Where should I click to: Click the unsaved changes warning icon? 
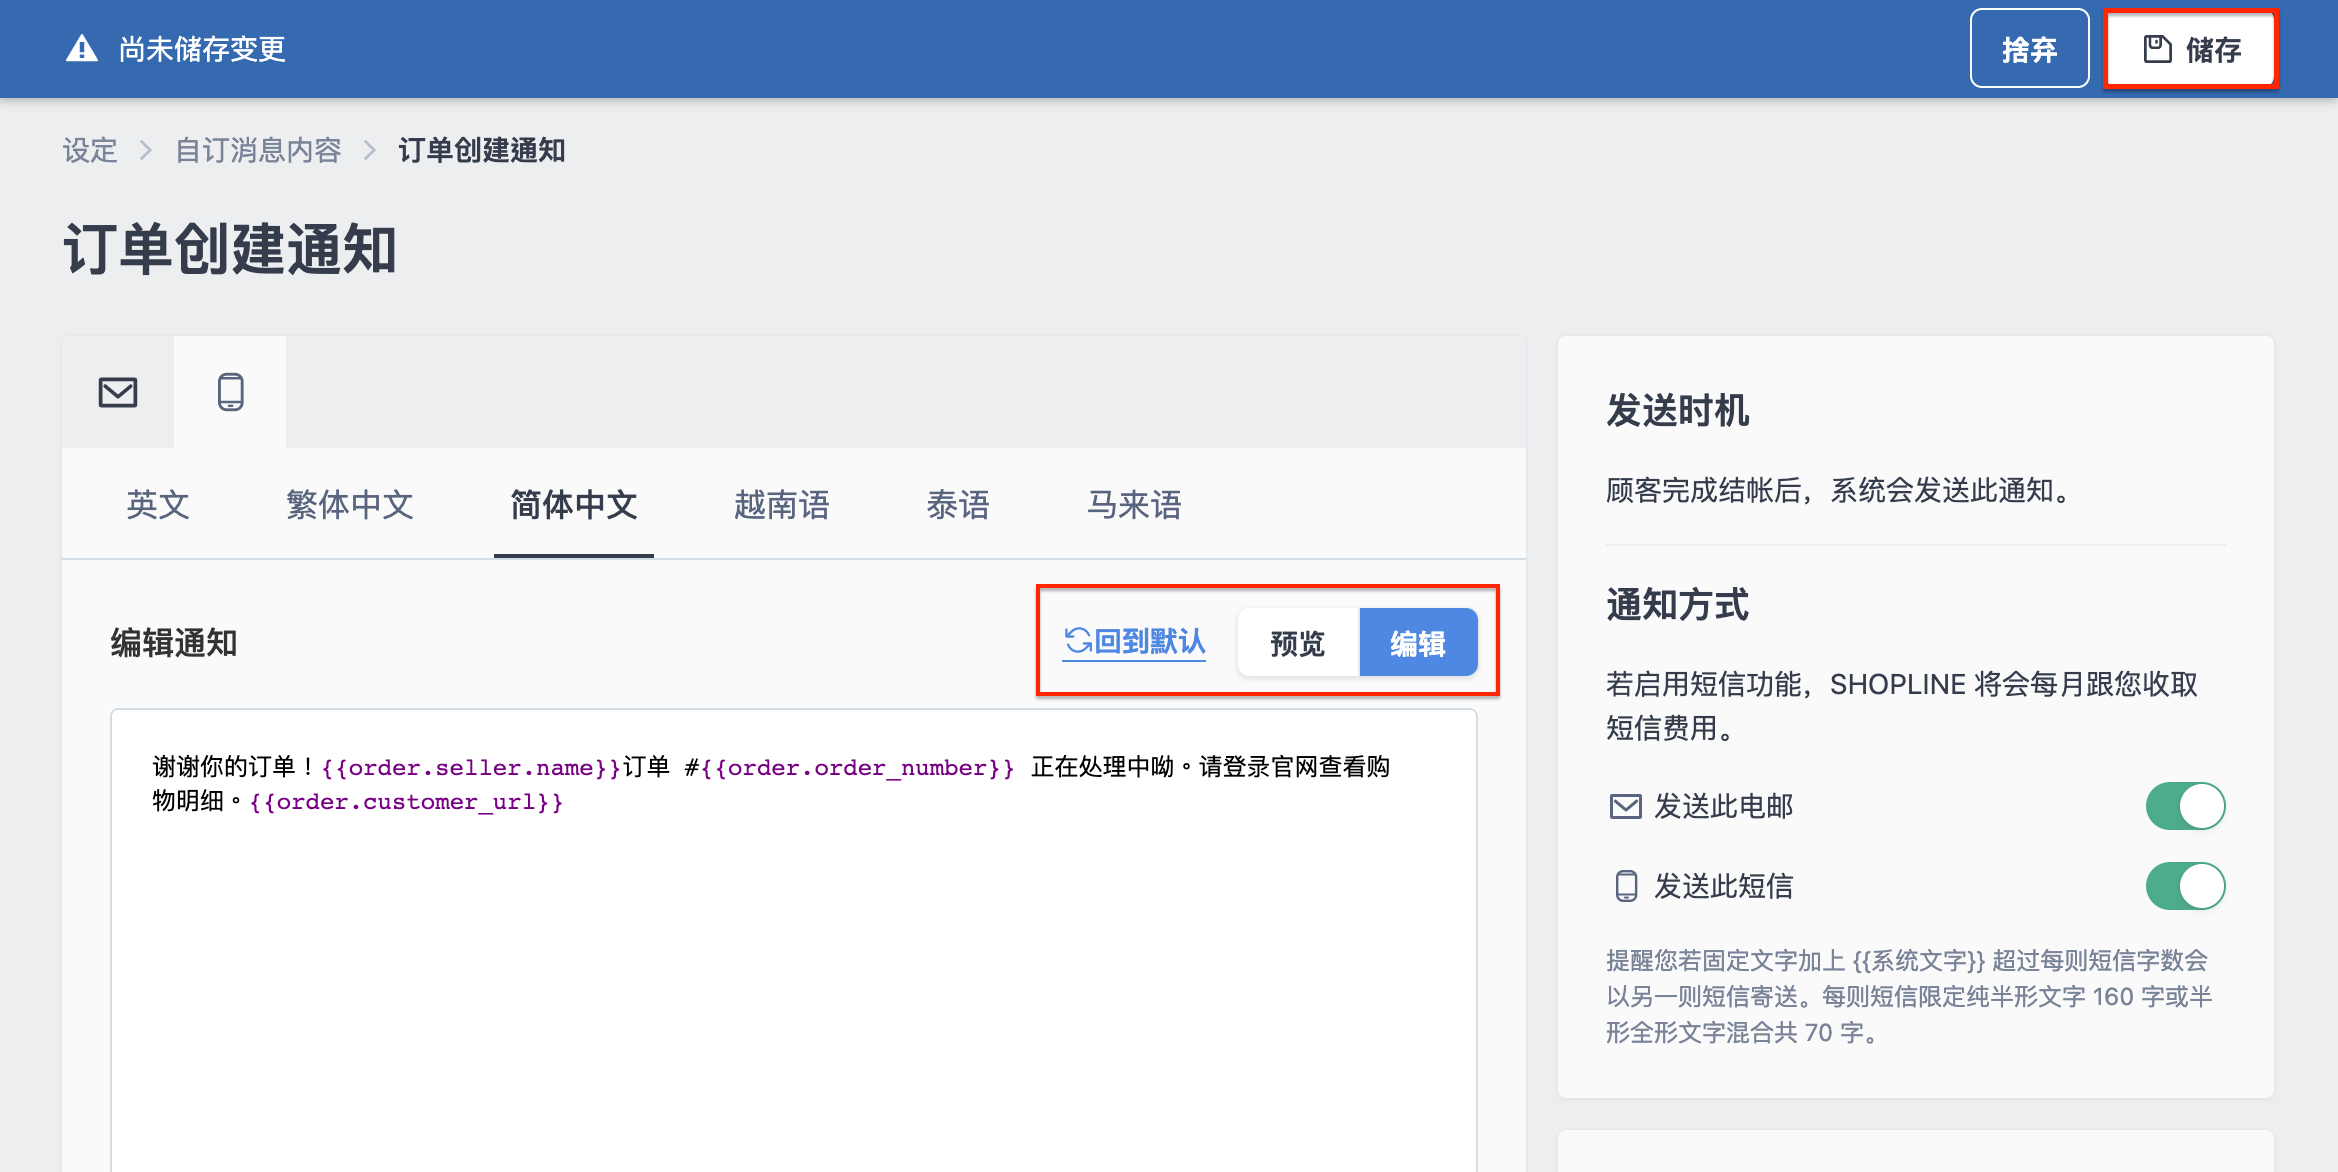click(x=82, y=48)
